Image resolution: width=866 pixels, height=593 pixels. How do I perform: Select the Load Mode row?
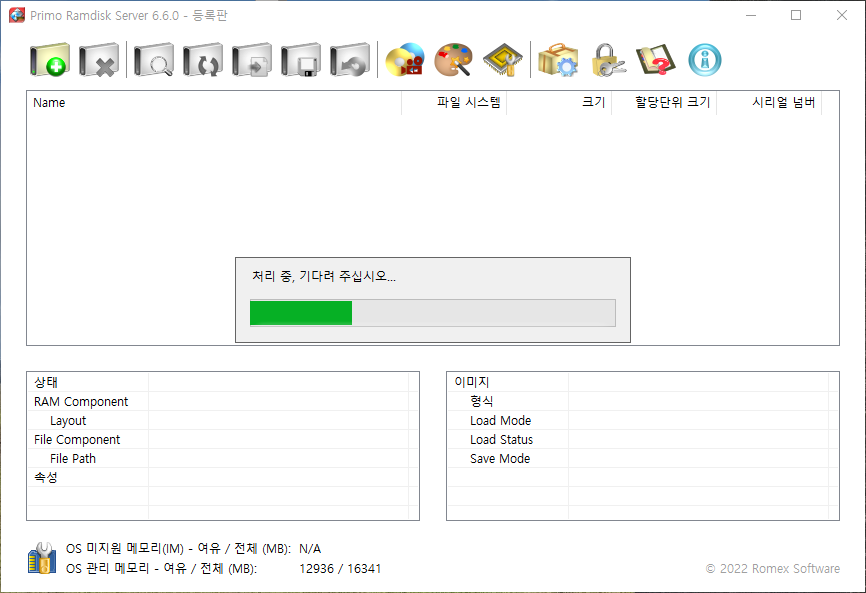click(x=643, y=420)
